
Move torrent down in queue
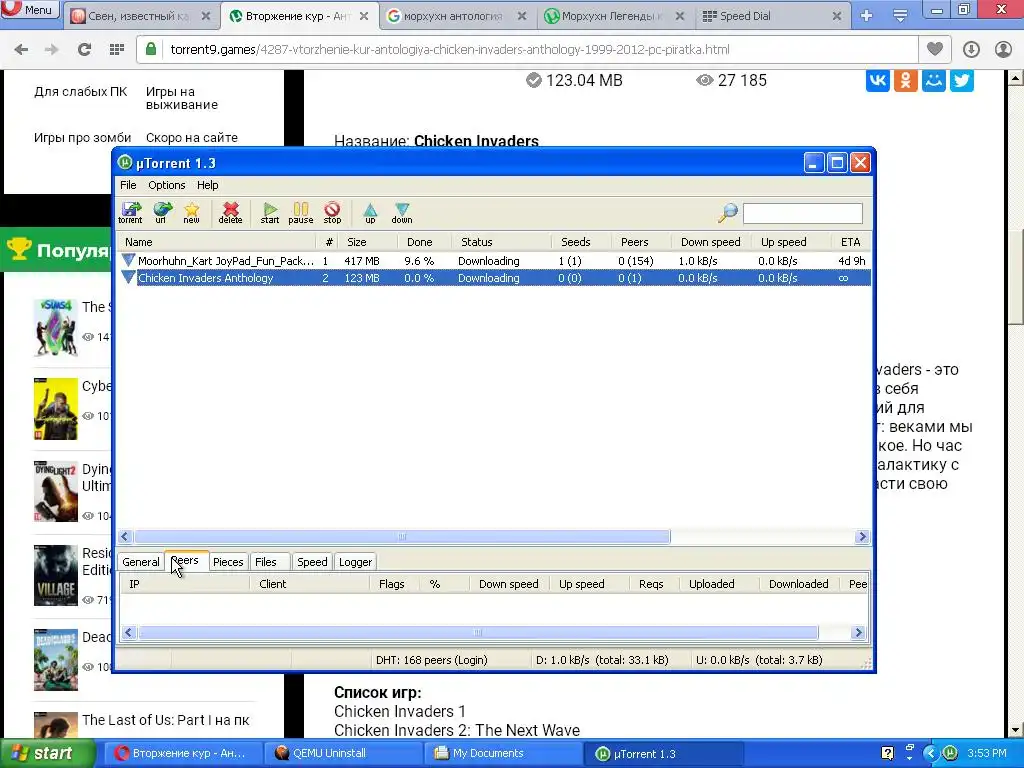(402, 212)
